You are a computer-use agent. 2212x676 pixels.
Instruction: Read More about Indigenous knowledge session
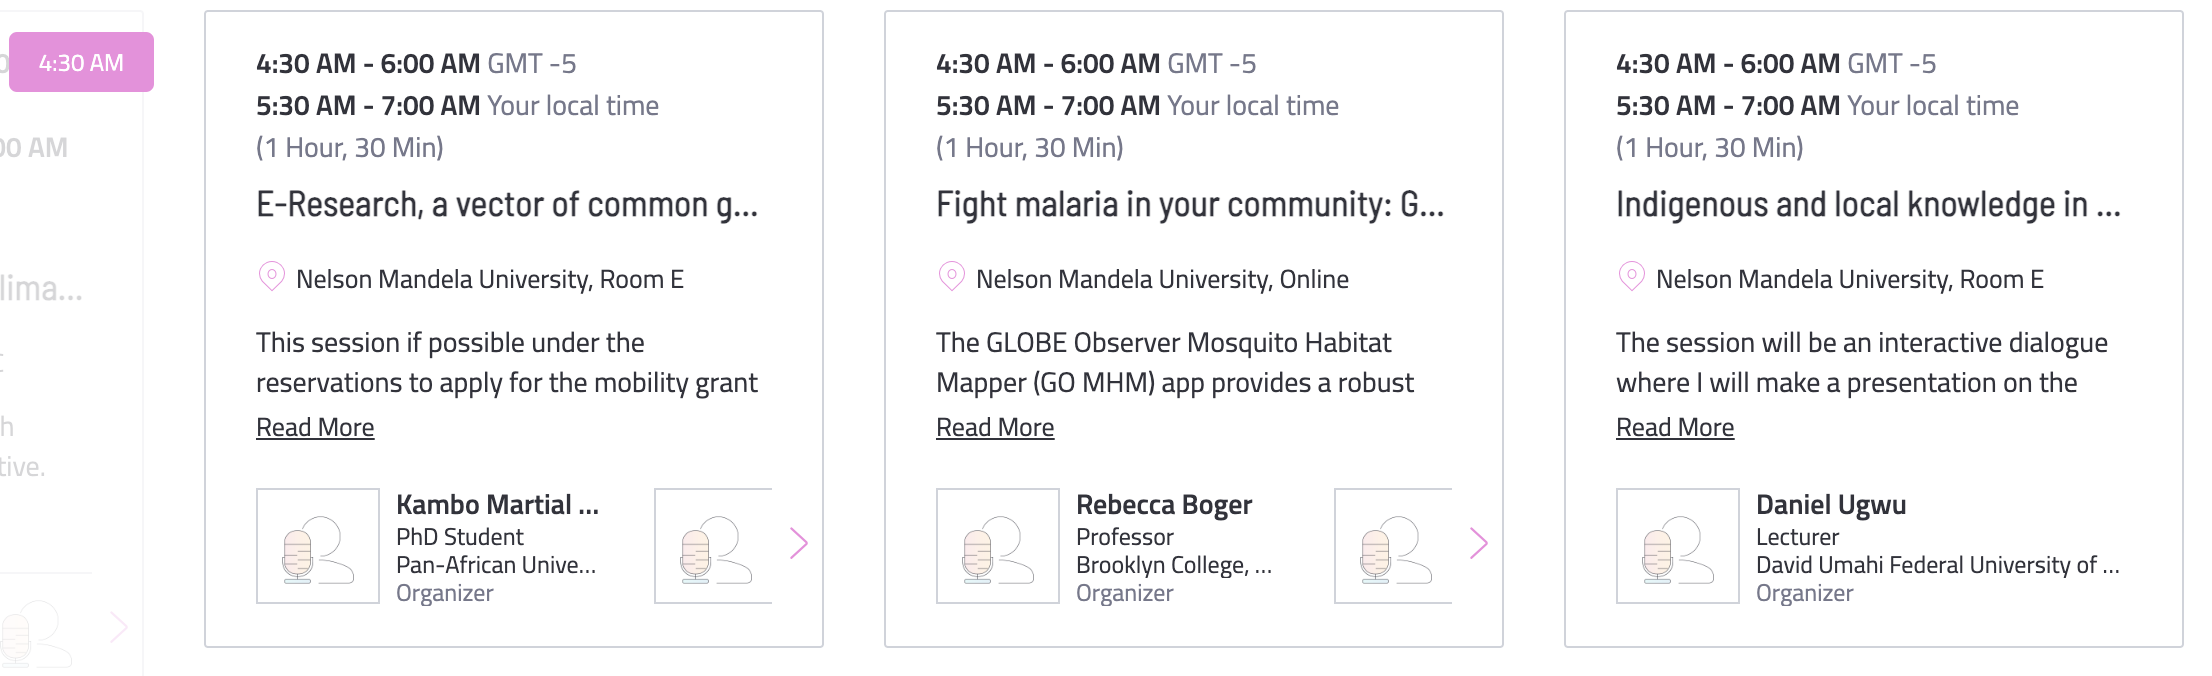[x=1675, y=428]
